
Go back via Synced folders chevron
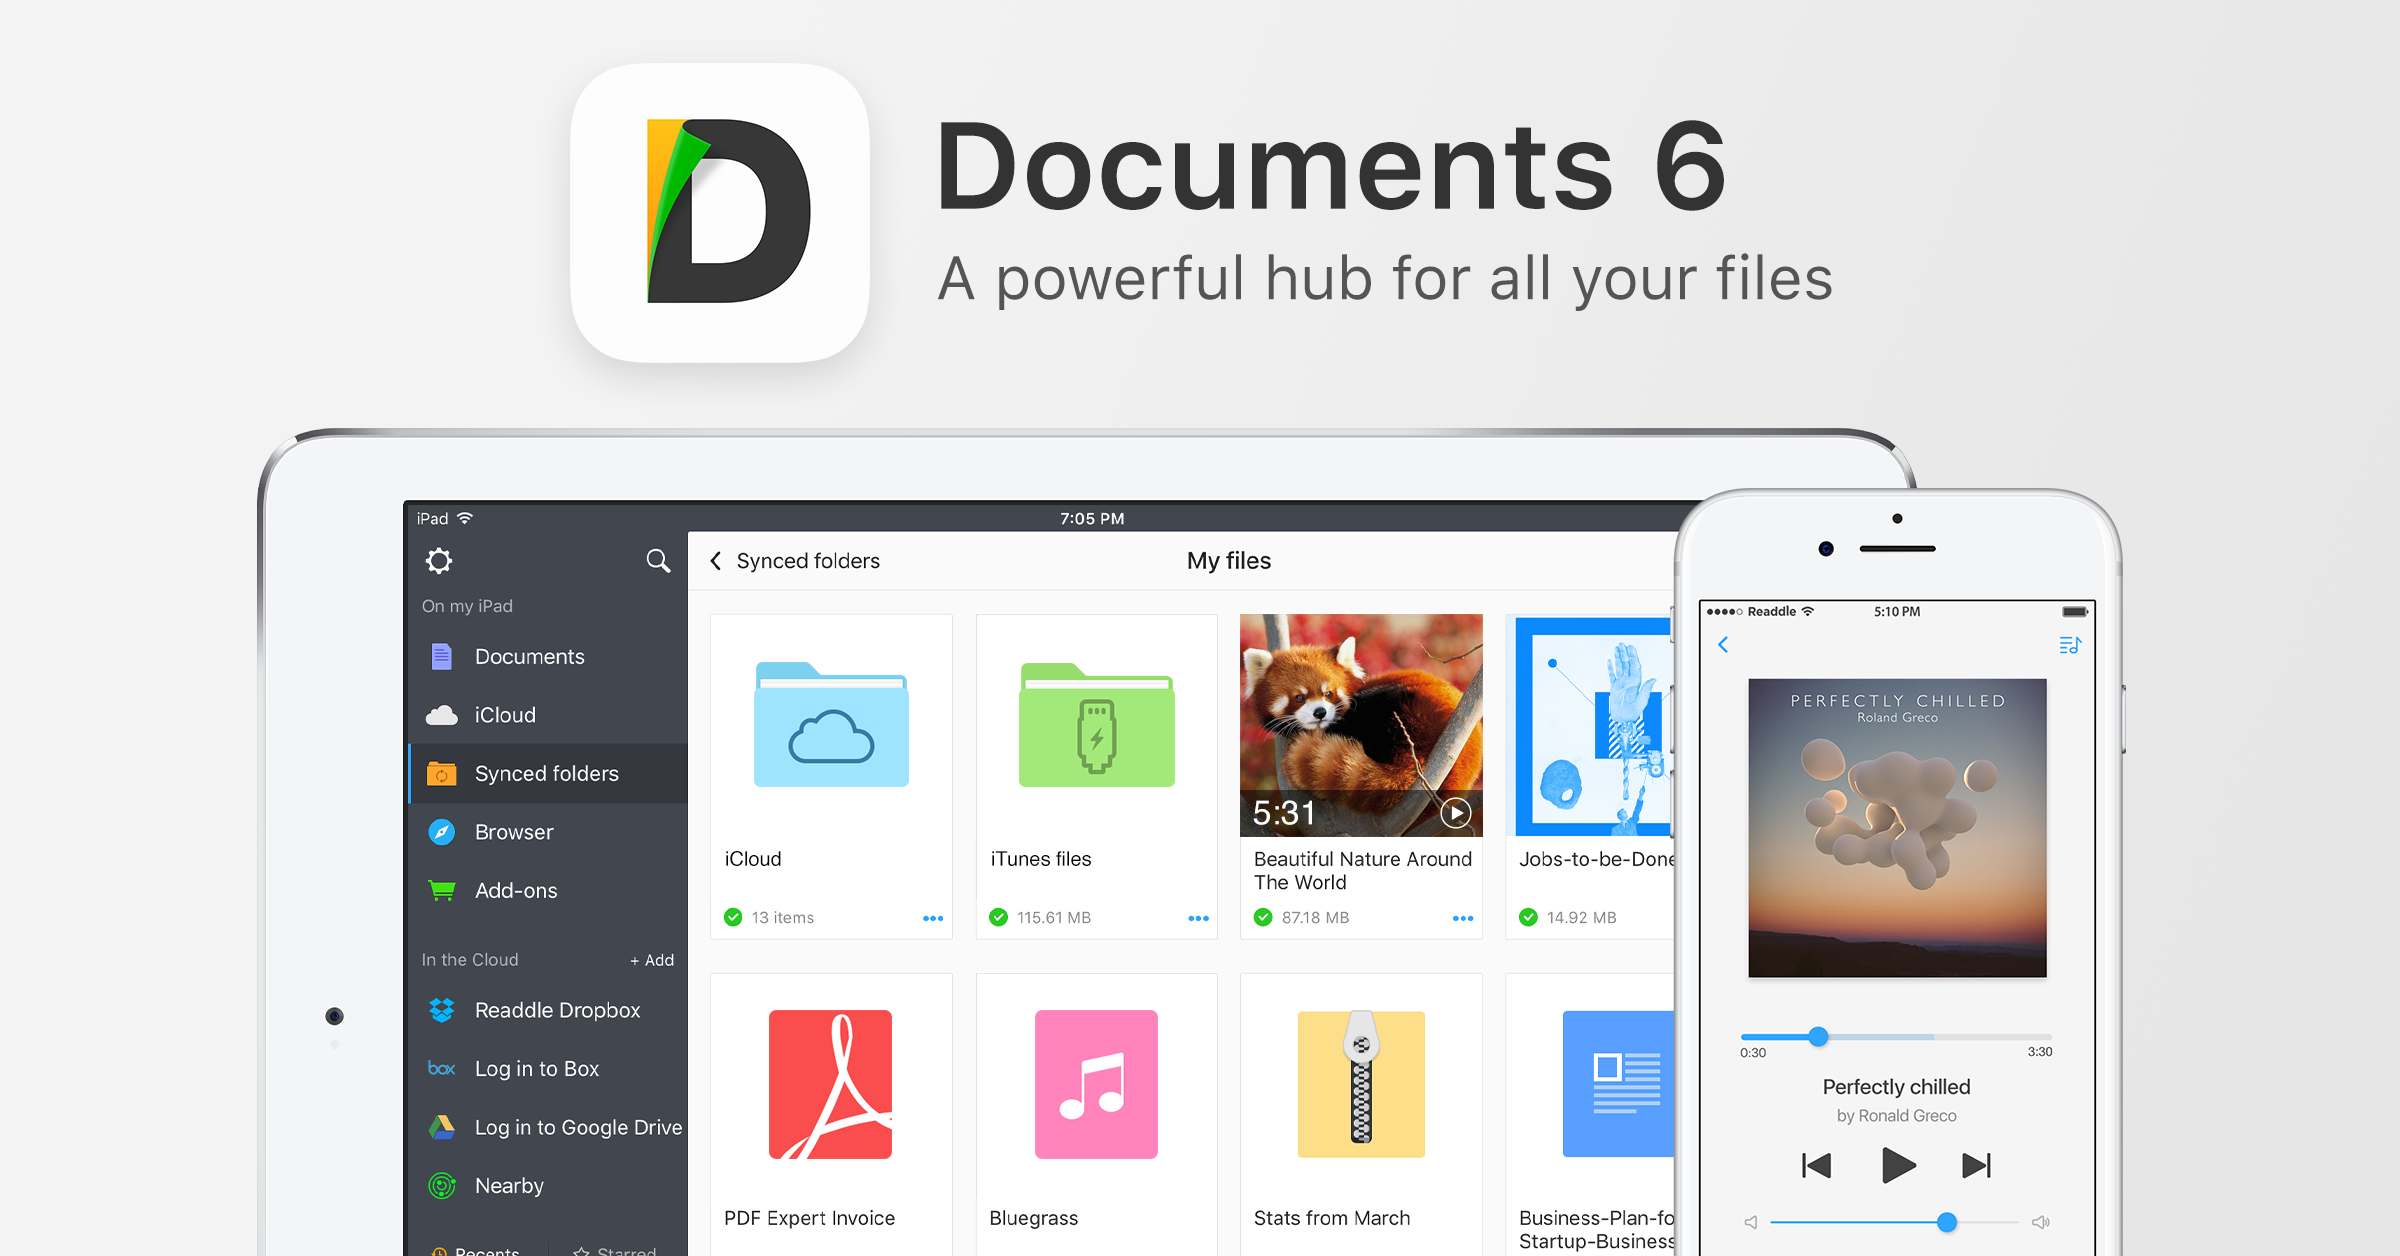[716, 561]
